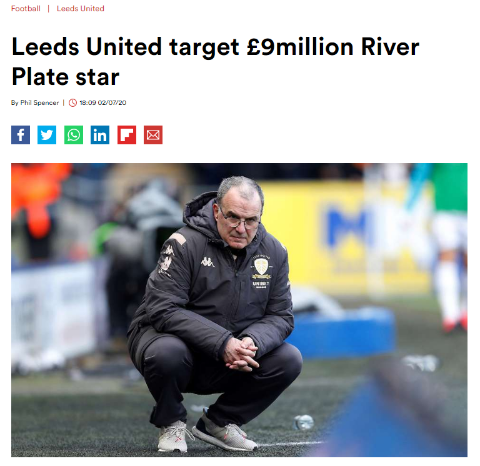Click the manager's white trainers in photo
The height and width of the screenshot is (466, 480).
207,435
